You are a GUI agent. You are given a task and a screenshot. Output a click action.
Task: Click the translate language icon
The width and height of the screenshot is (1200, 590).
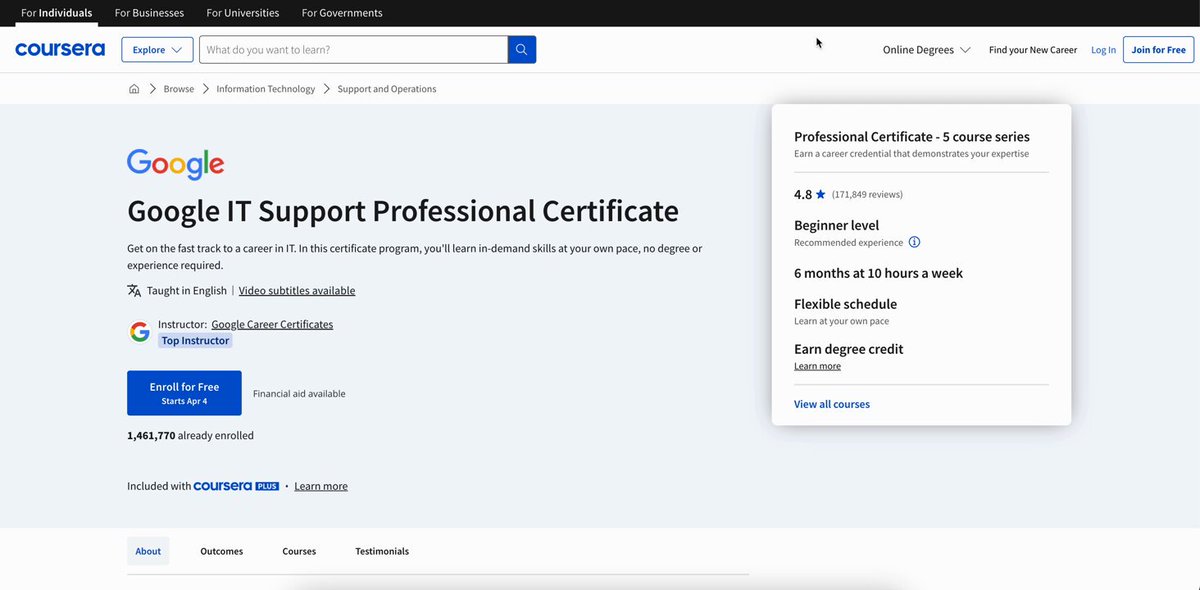134,291
